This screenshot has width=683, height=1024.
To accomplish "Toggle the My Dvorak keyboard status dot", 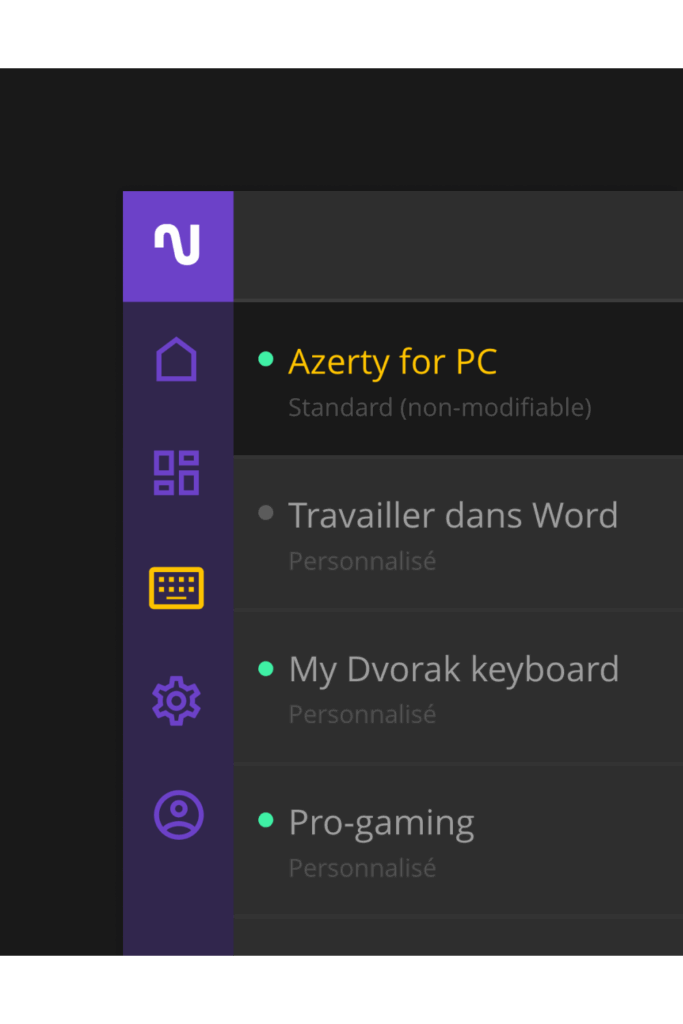I will pos(266,668).
